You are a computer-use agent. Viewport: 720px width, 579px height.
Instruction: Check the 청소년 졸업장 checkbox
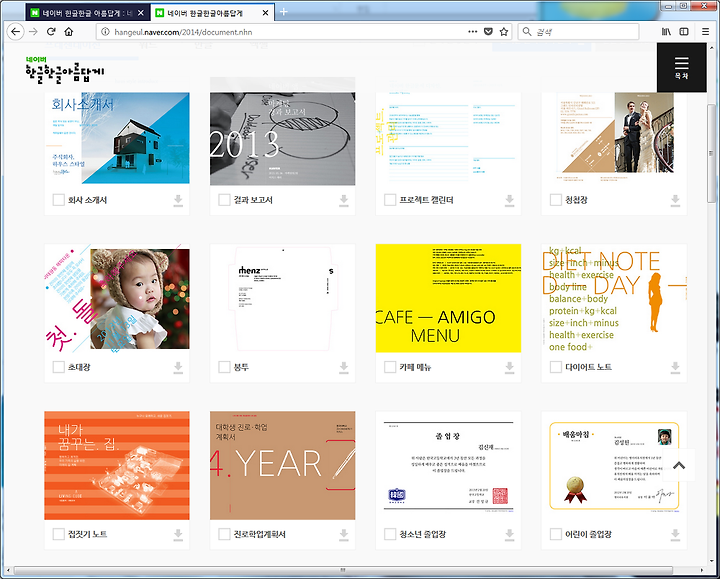point(390,534)
